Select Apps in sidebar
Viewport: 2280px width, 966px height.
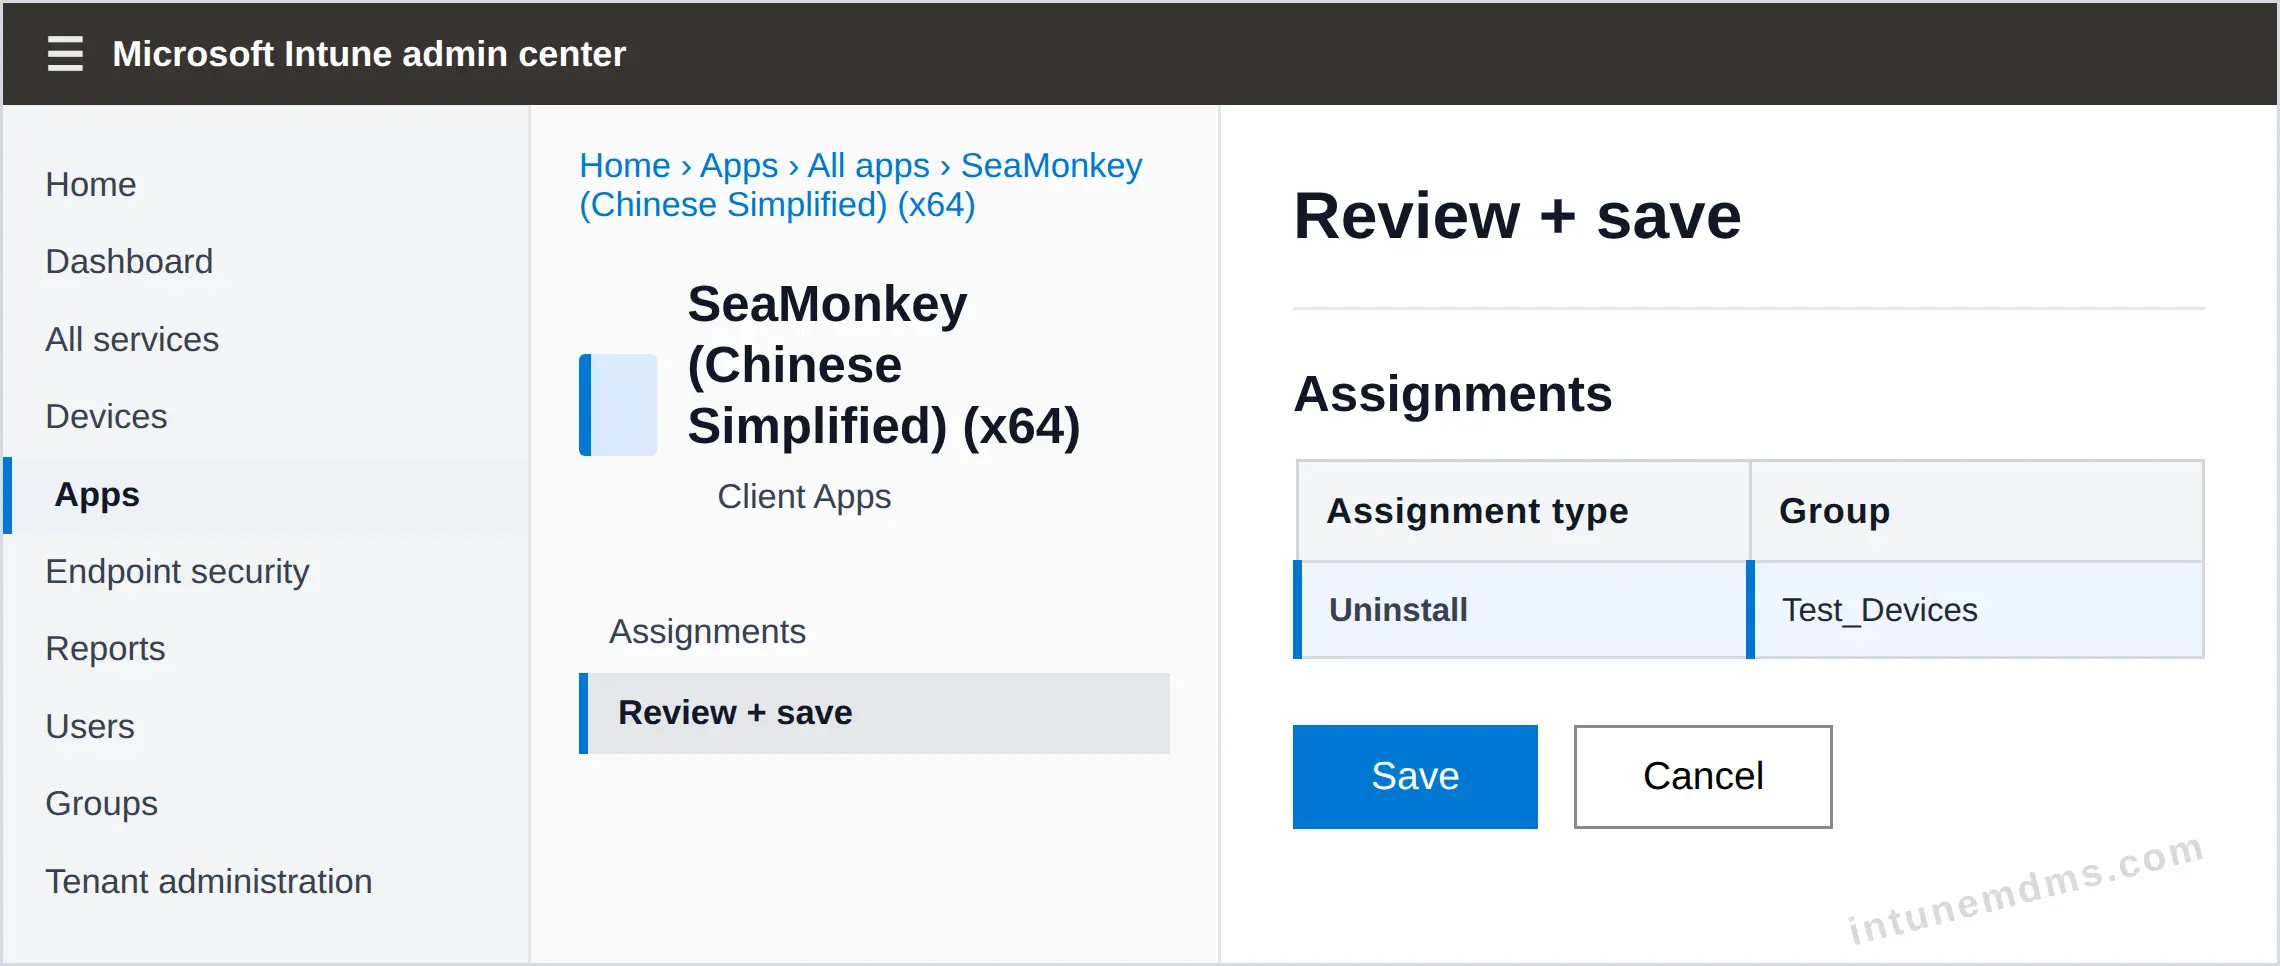point(267,495)
